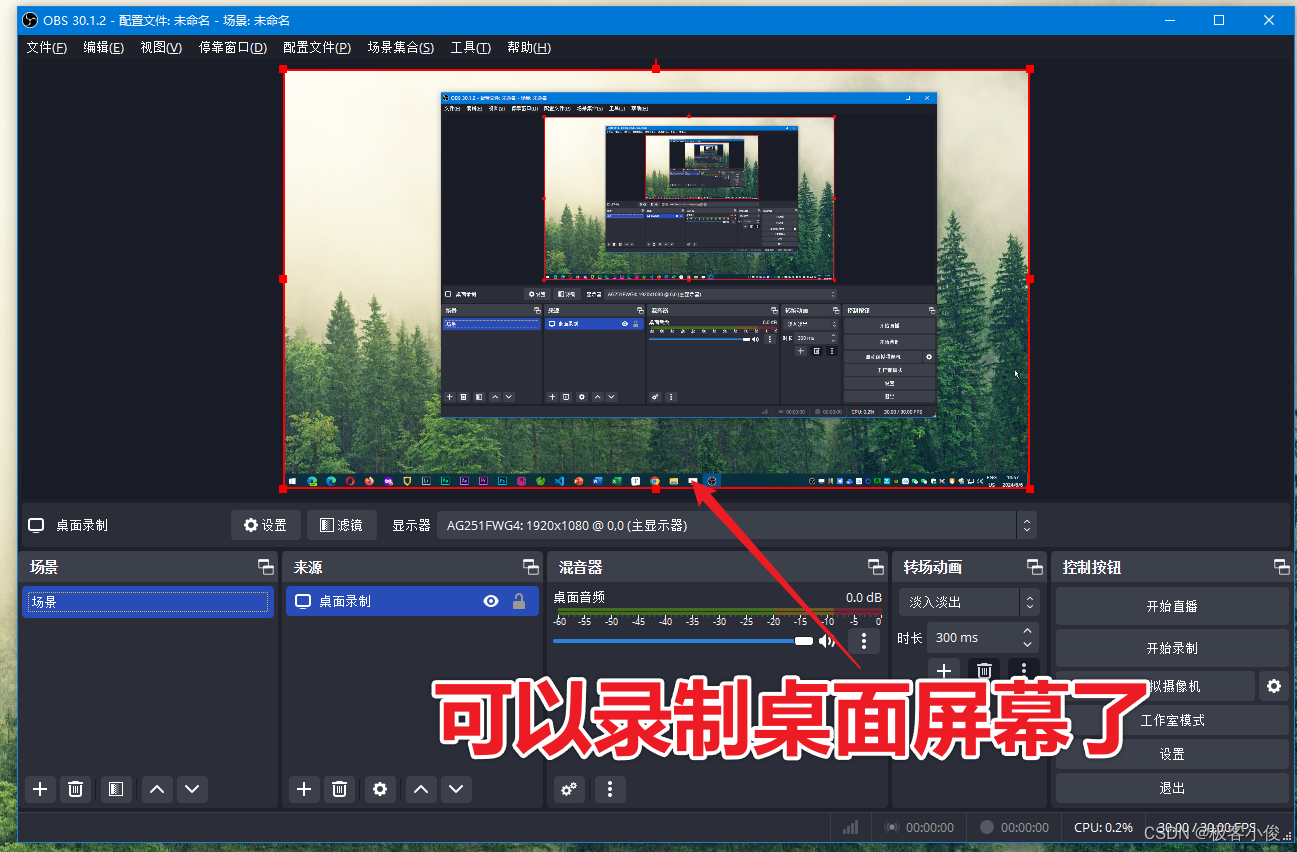Image resolution: width=1297 pixels, height=852 pixels.
Task: Pop out the 控制按钮 dock with its float icon
Action: point(1282,567)
